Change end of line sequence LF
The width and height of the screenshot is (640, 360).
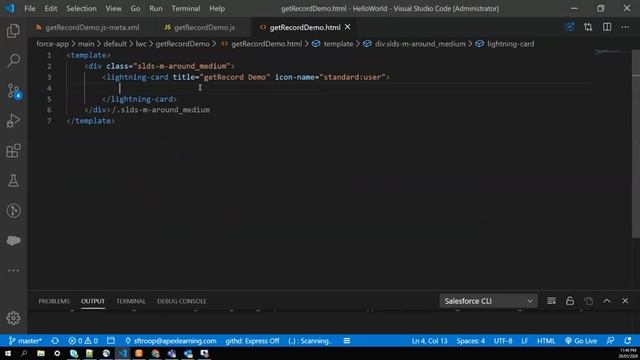pyautogui.click(x=524, y=341)
